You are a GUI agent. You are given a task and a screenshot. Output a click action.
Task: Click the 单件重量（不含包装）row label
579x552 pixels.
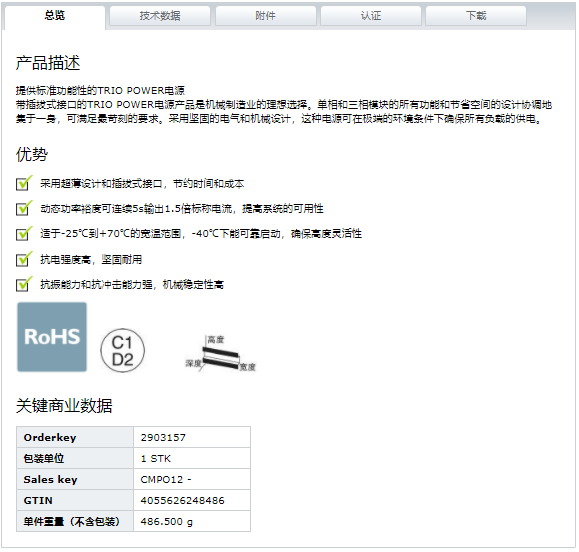tap(72, 522)
